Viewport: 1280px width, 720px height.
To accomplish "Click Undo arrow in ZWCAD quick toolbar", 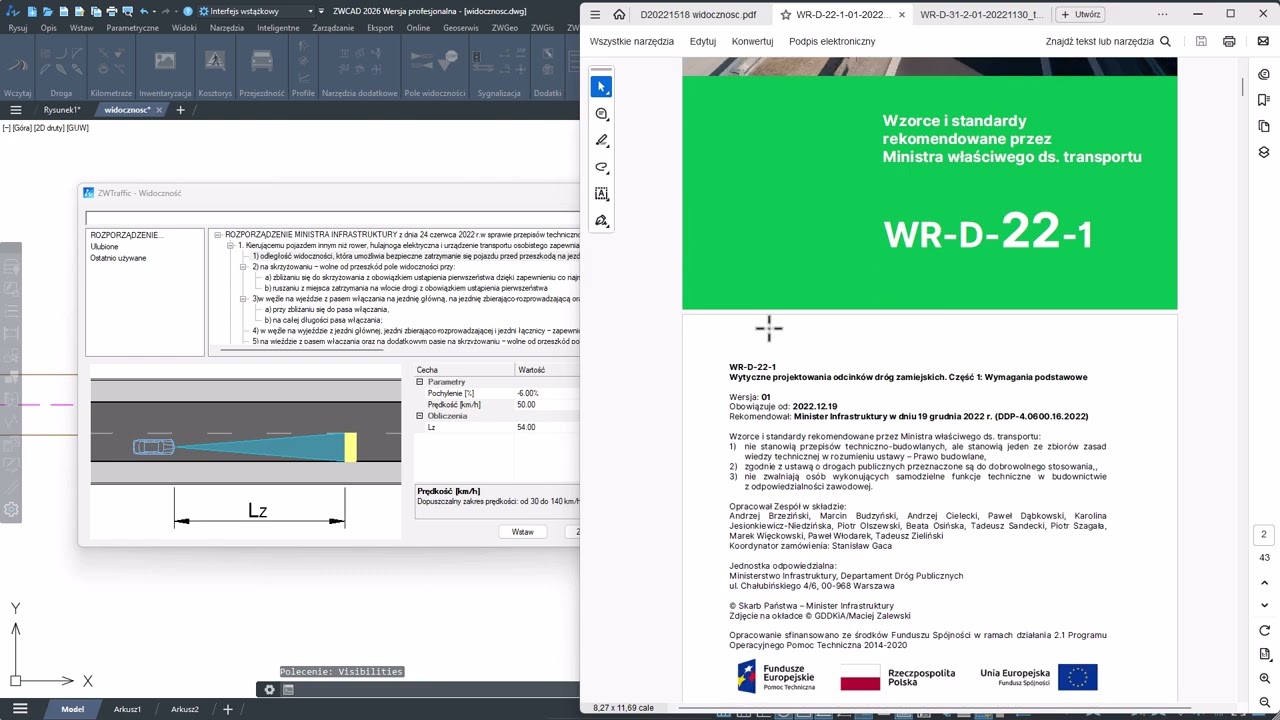I will click(145, 11).
